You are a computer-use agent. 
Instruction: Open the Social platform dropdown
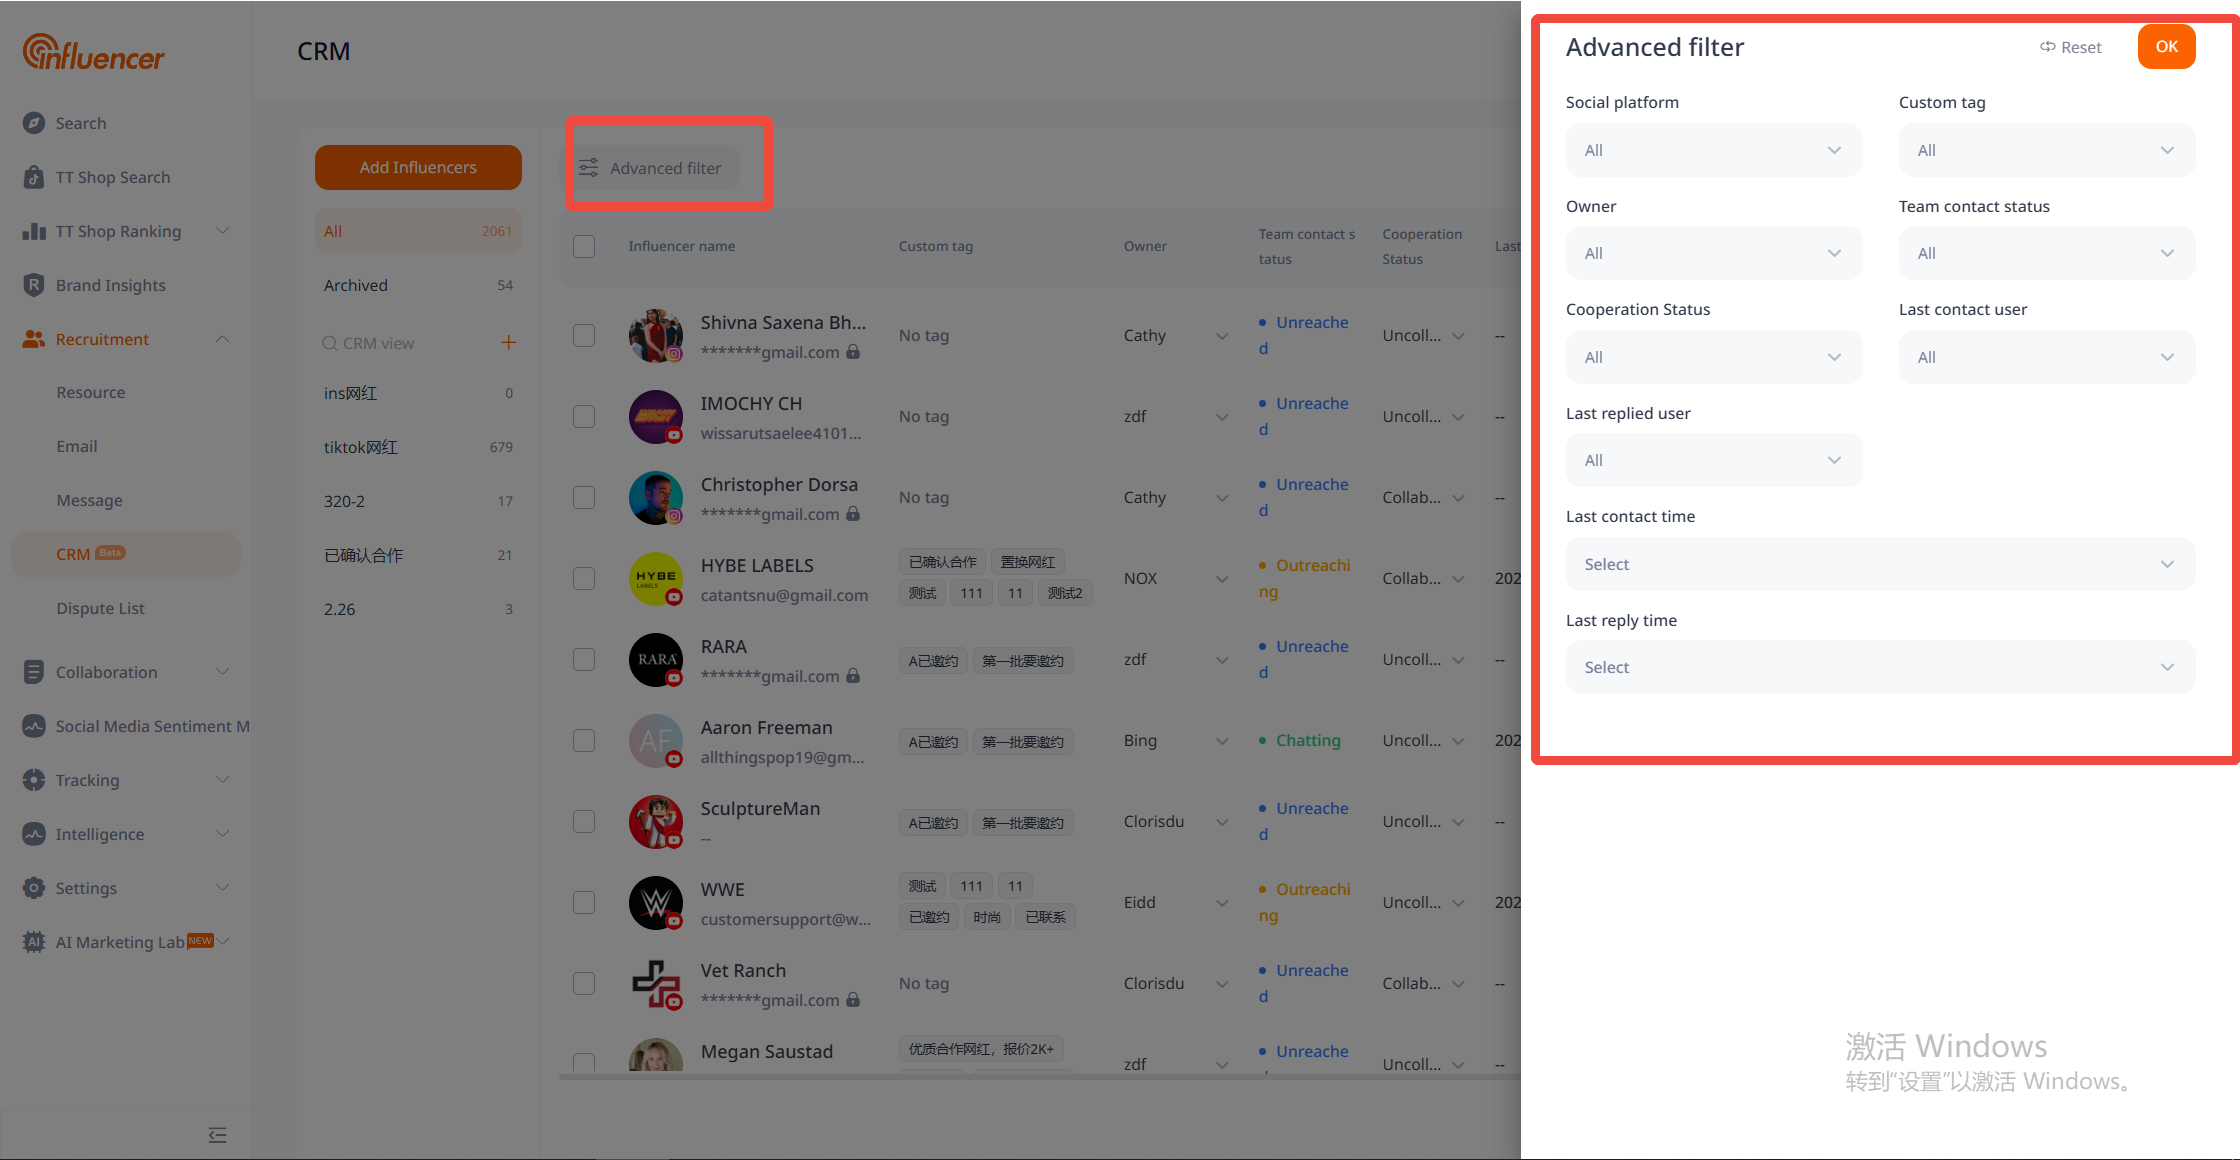point(1713,150)
